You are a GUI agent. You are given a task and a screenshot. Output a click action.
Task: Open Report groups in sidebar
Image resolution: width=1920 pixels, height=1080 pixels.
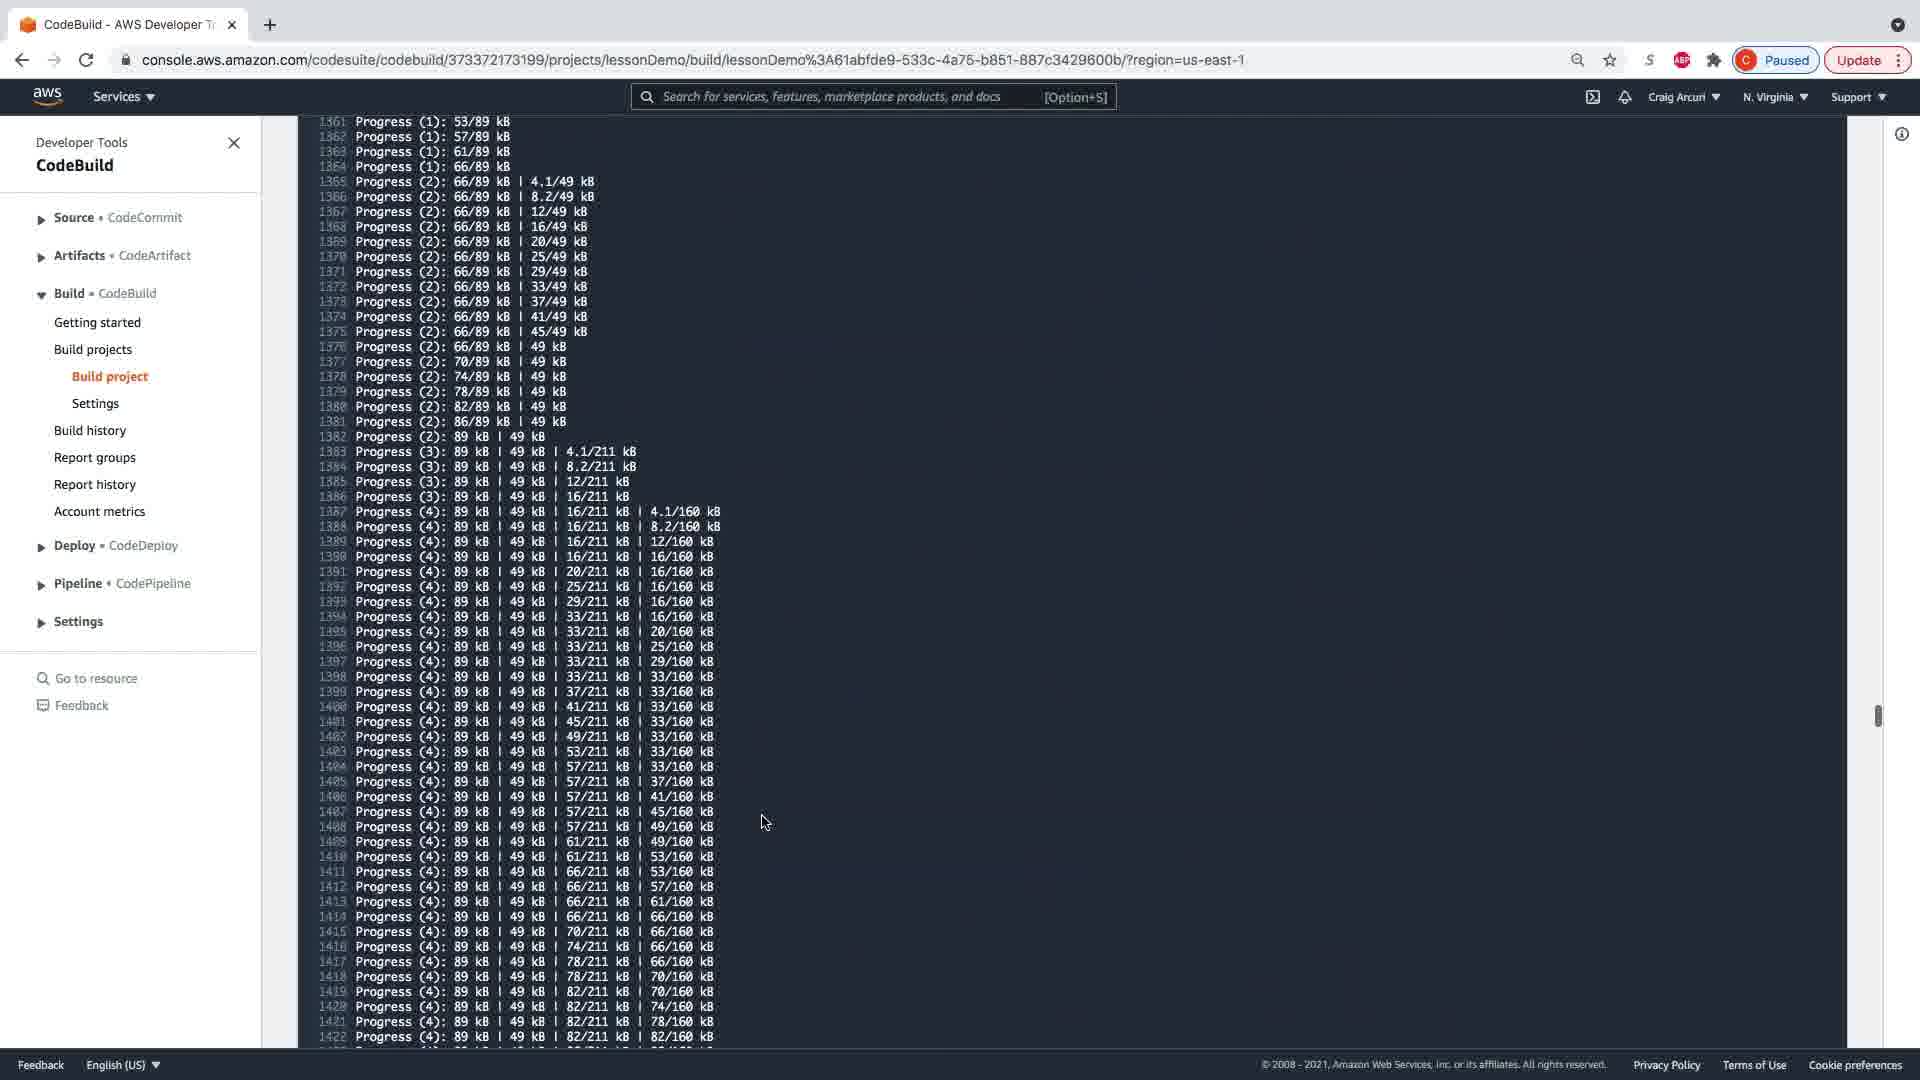pos(95,457)
